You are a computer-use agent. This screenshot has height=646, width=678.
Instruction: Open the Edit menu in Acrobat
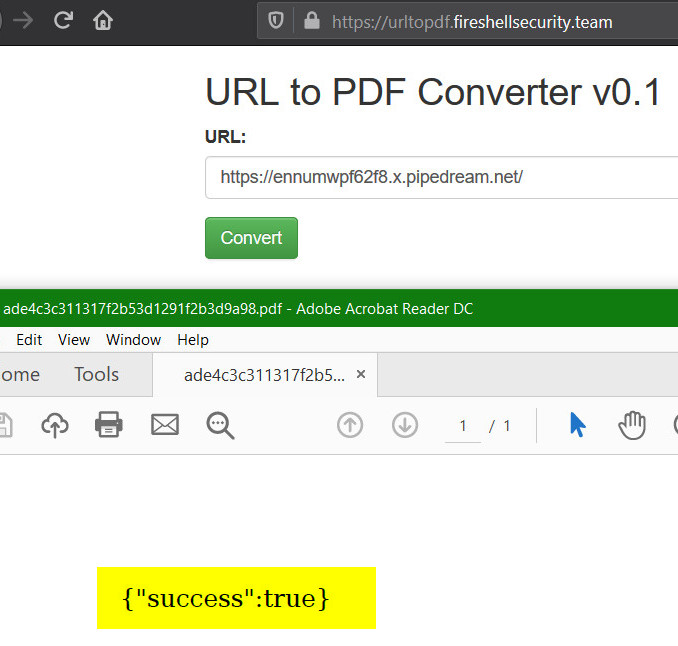(29, 340)
